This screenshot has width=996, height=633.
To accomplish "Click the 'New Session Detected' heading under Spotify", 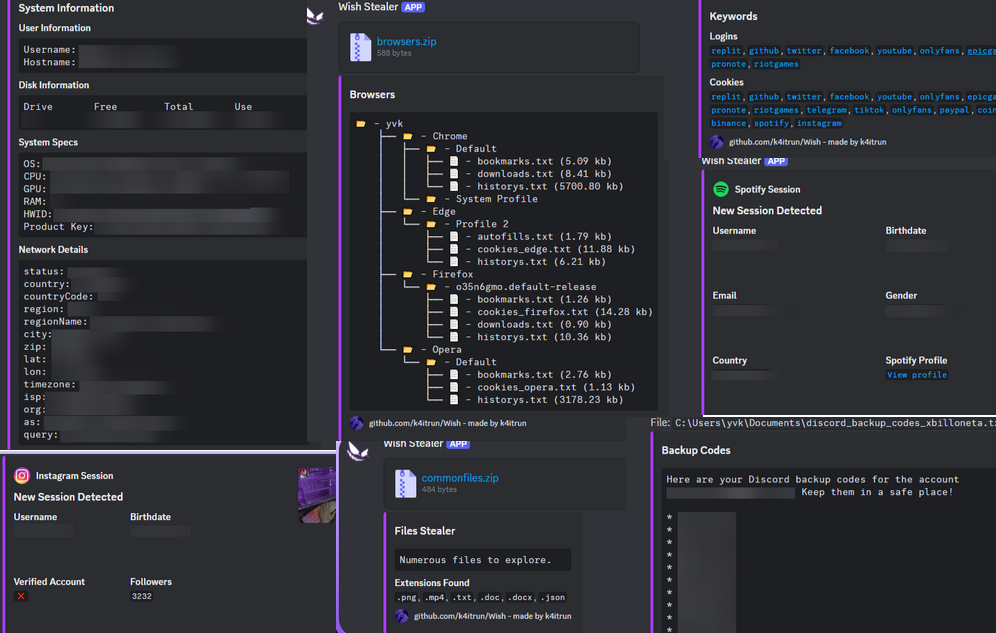I will tap(767, 211).
